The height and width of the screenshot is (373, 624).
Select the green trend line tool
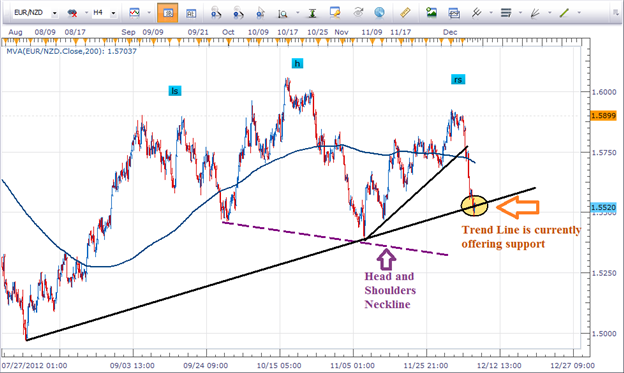(564, 13)
